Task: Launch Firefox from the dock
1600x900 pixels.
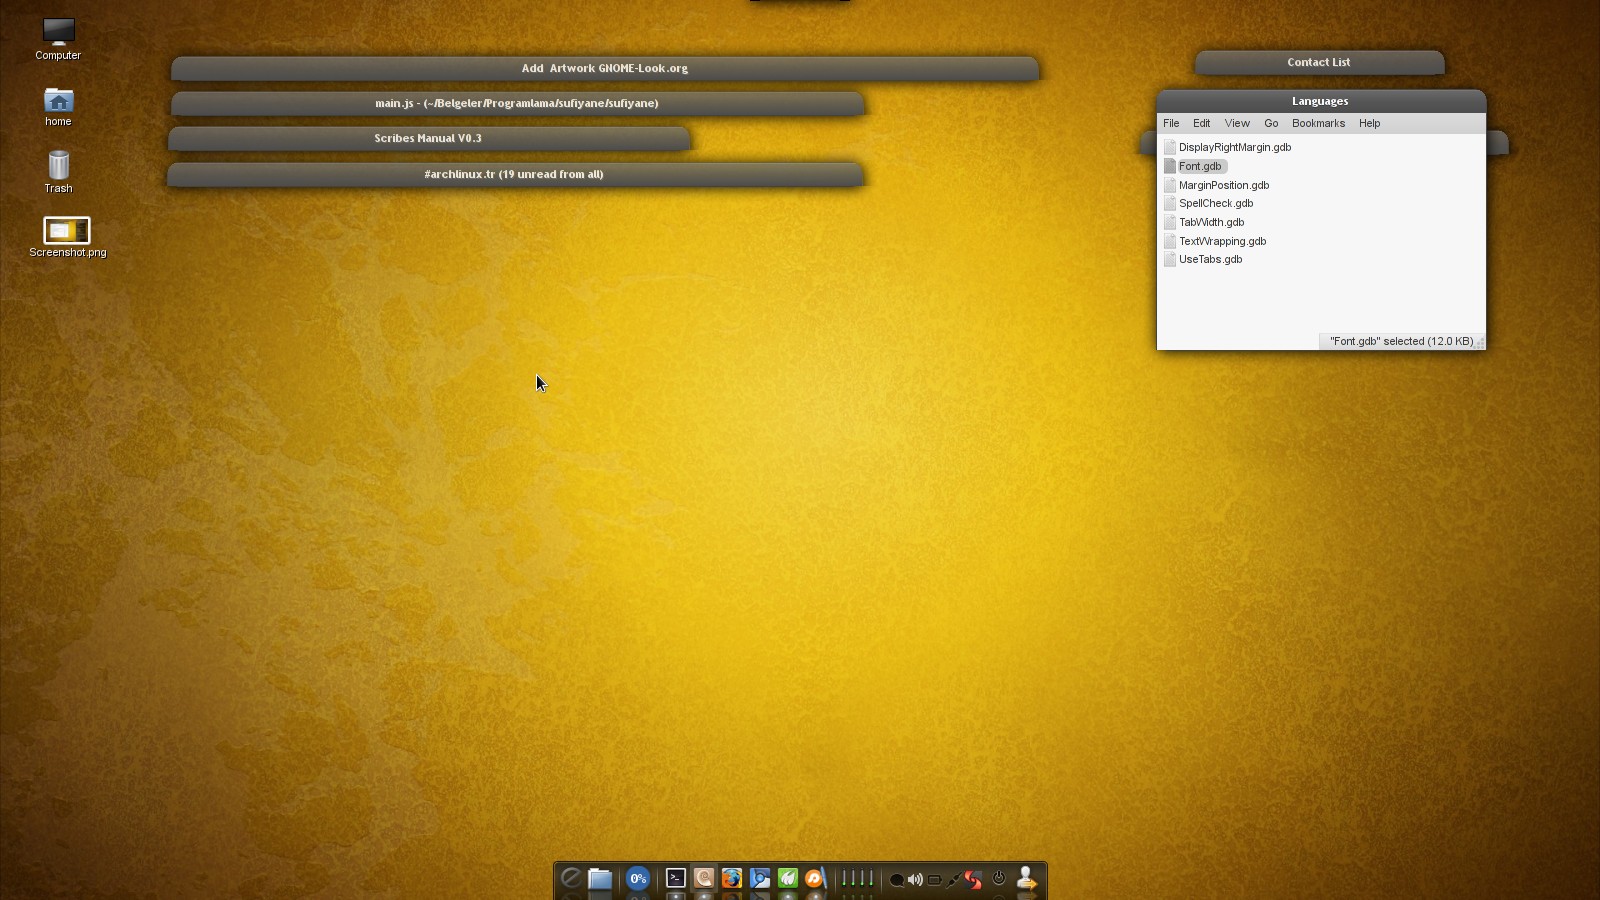Action: 732,878
